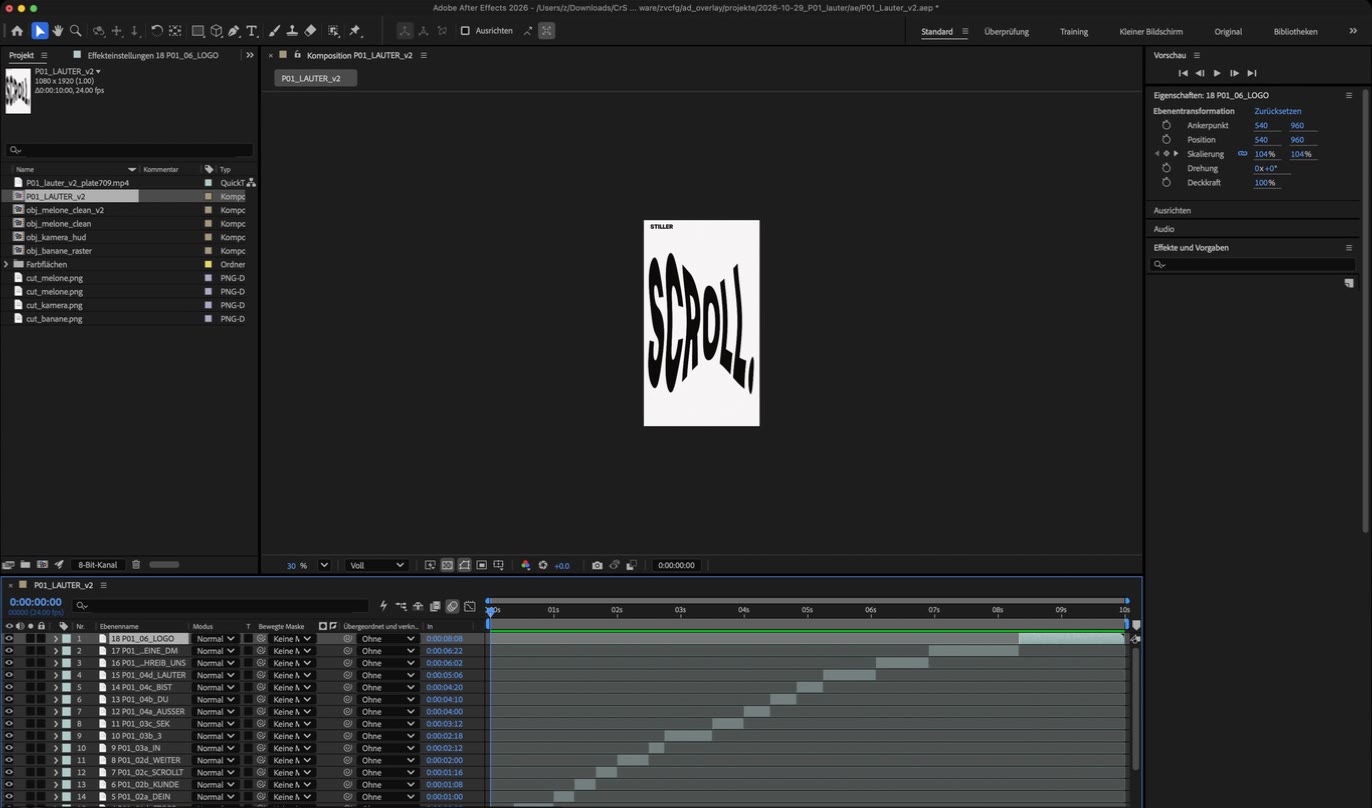Image resolution: width=1372 pixels, height=808 pixels.
Task: Toggle the scale constrain proportions link
Action: (1243, 154)
